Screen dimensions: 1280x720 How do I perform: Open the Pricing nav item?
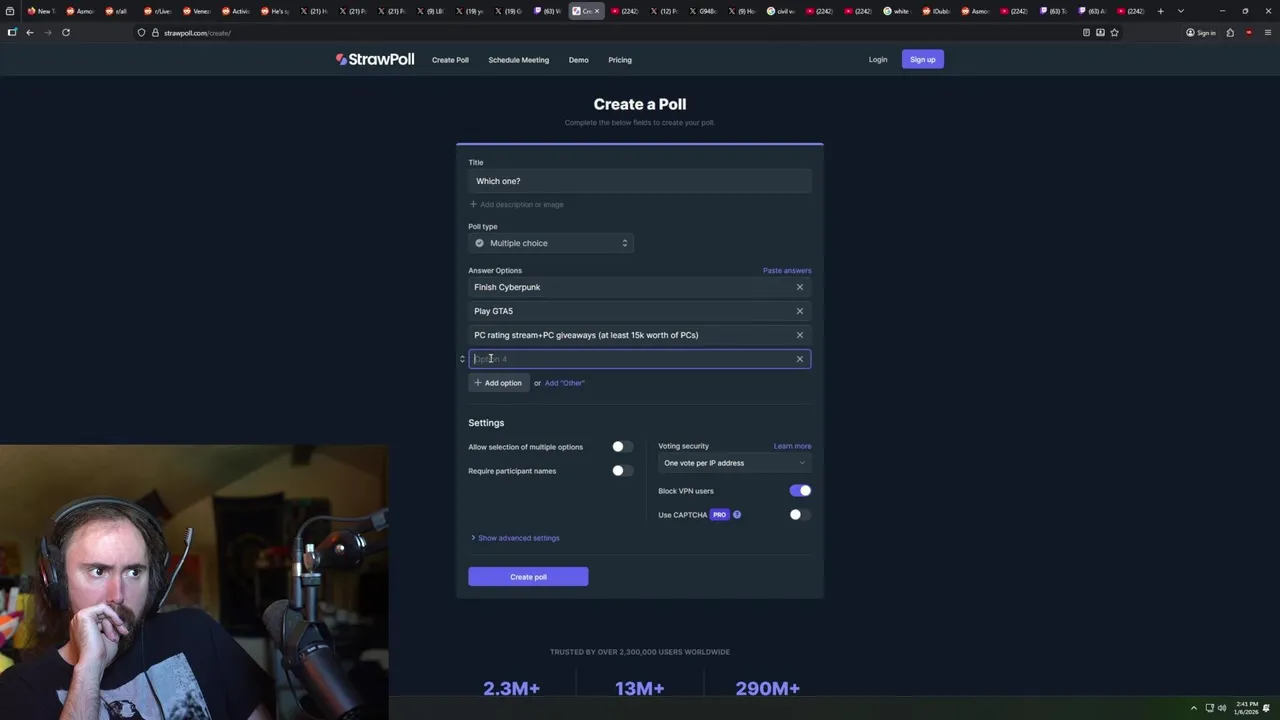(x=620, y=60)
